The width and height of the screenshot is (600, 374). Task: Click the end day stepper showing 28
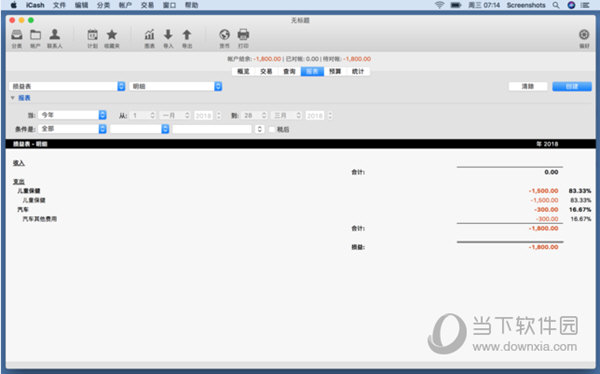(x=264, y=115)
